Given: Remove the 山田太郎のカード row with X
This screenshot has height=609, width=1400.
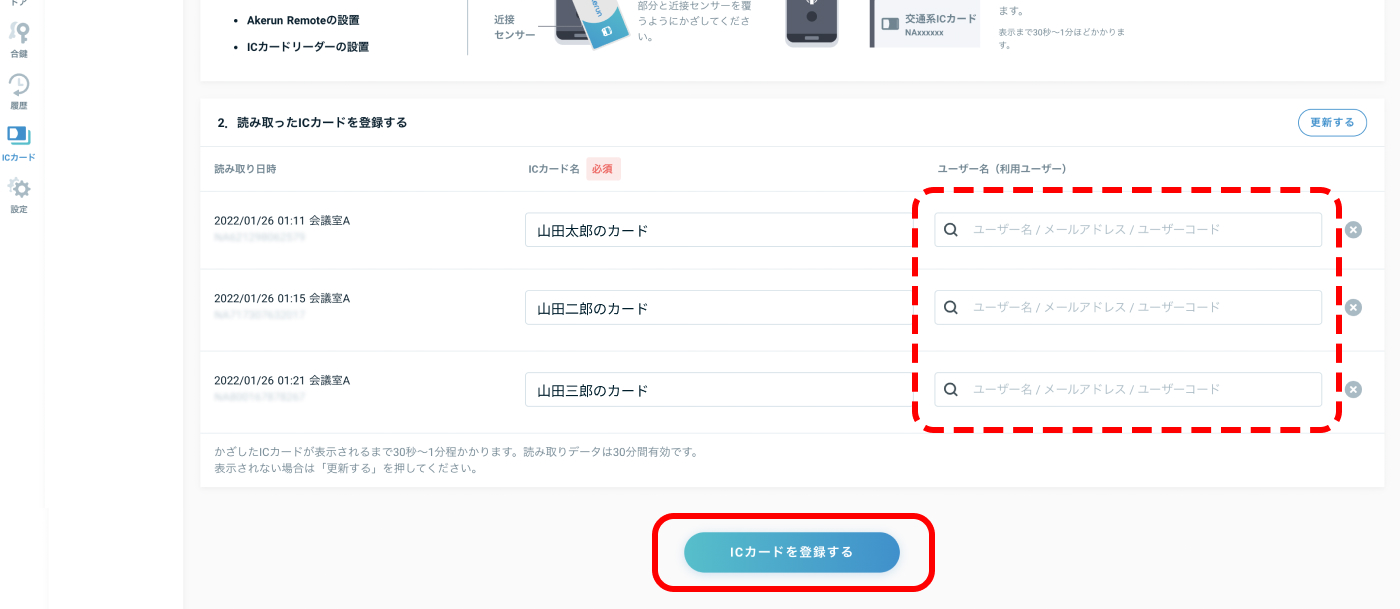Looking at the screenshot, I should pyautogui.click(x=1353, y=230).
